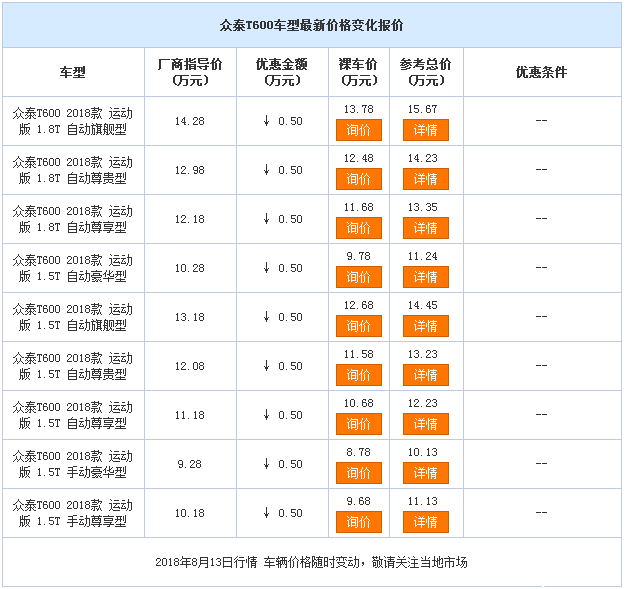View 详情 of the 1.8T 自动尊贵型
625x589 pixels.
426,179
